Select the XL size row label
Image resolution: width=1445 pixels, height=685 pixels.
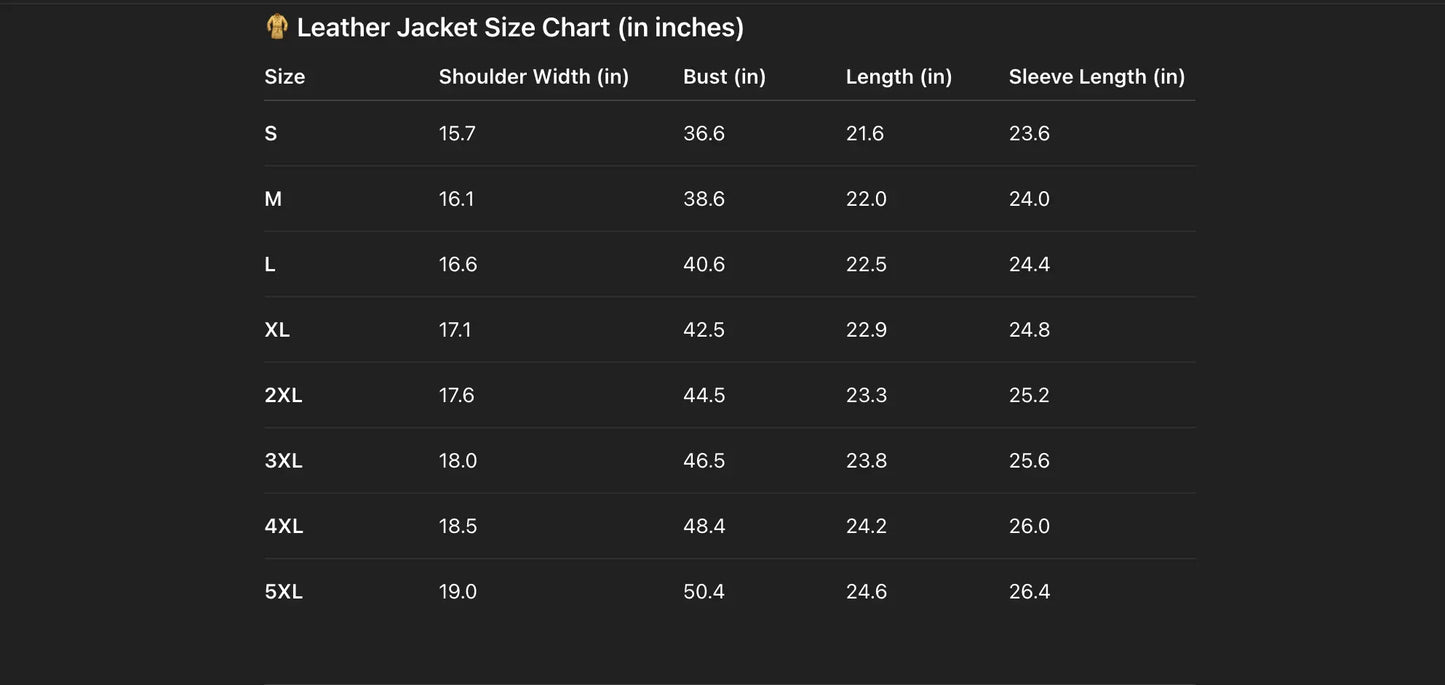[277, 330]
